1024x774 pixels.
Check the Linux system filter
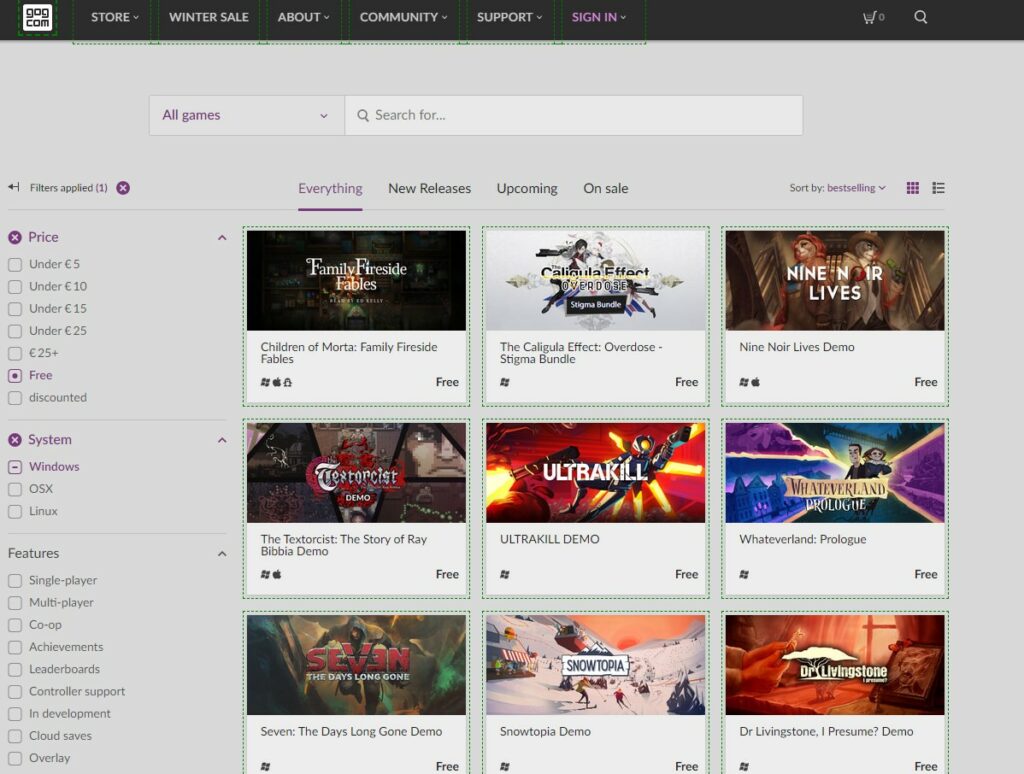(x=15, y=511)
